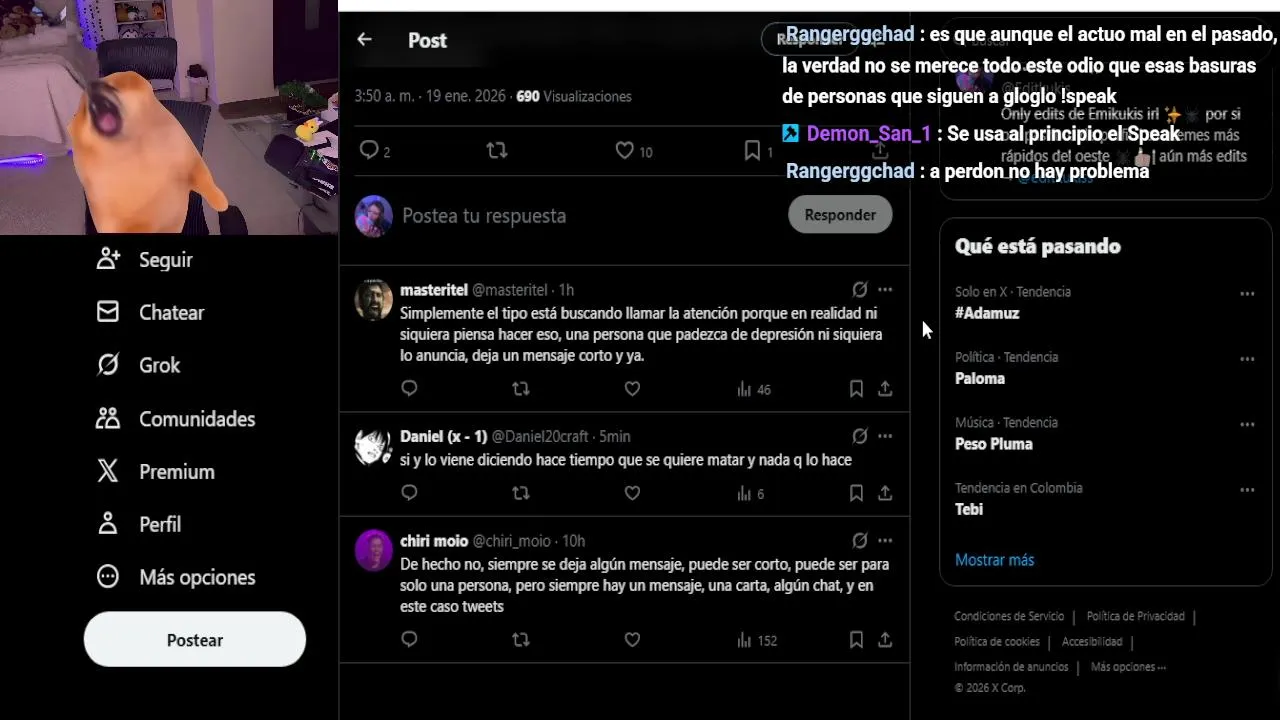Go back using the arrow beside Post
Screen dimensions: 1280x720
(x=364, y=40)
